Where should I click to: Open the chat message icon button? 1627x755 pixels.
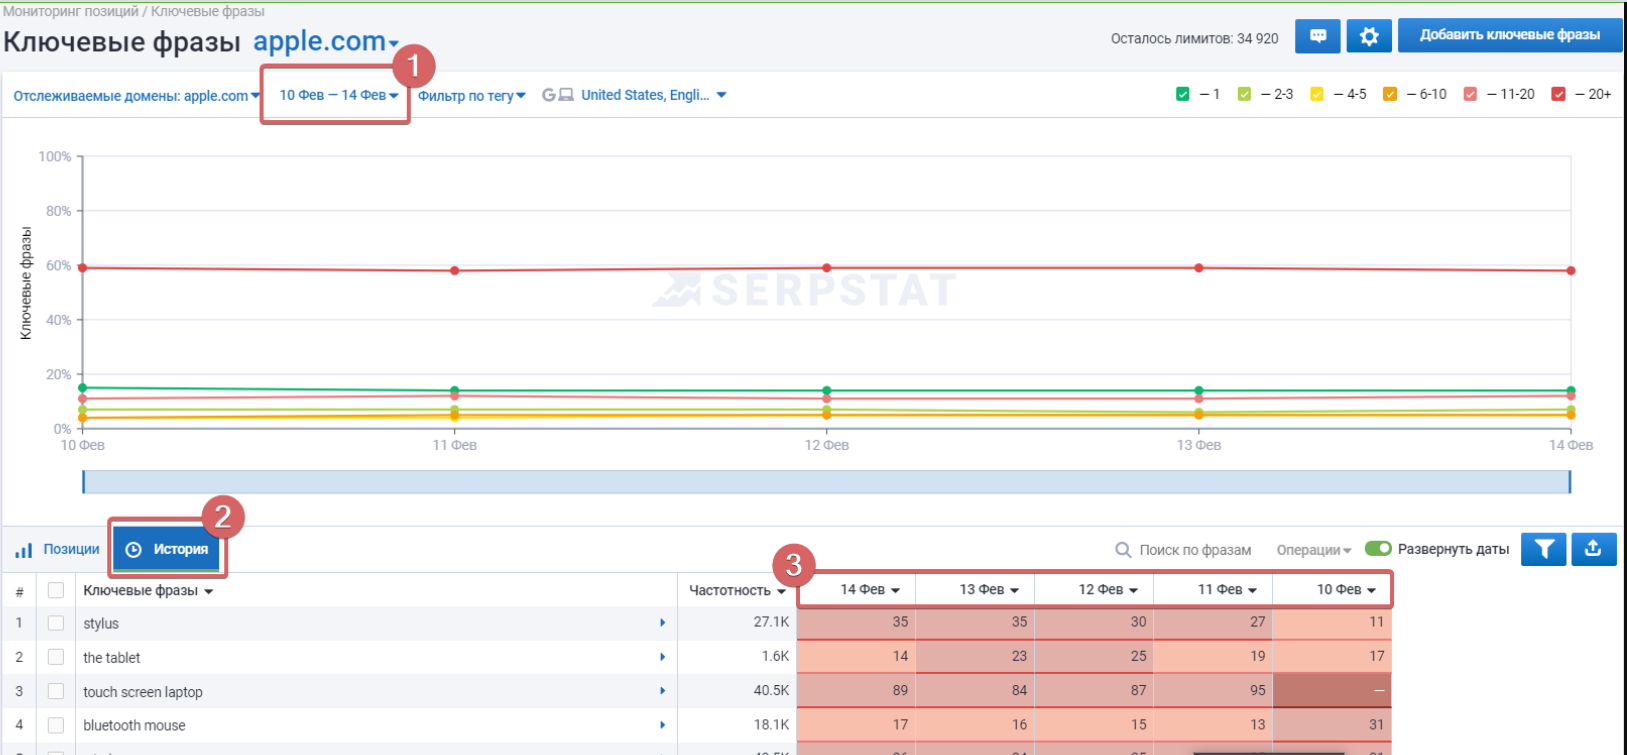click(x=1317, y=36)
